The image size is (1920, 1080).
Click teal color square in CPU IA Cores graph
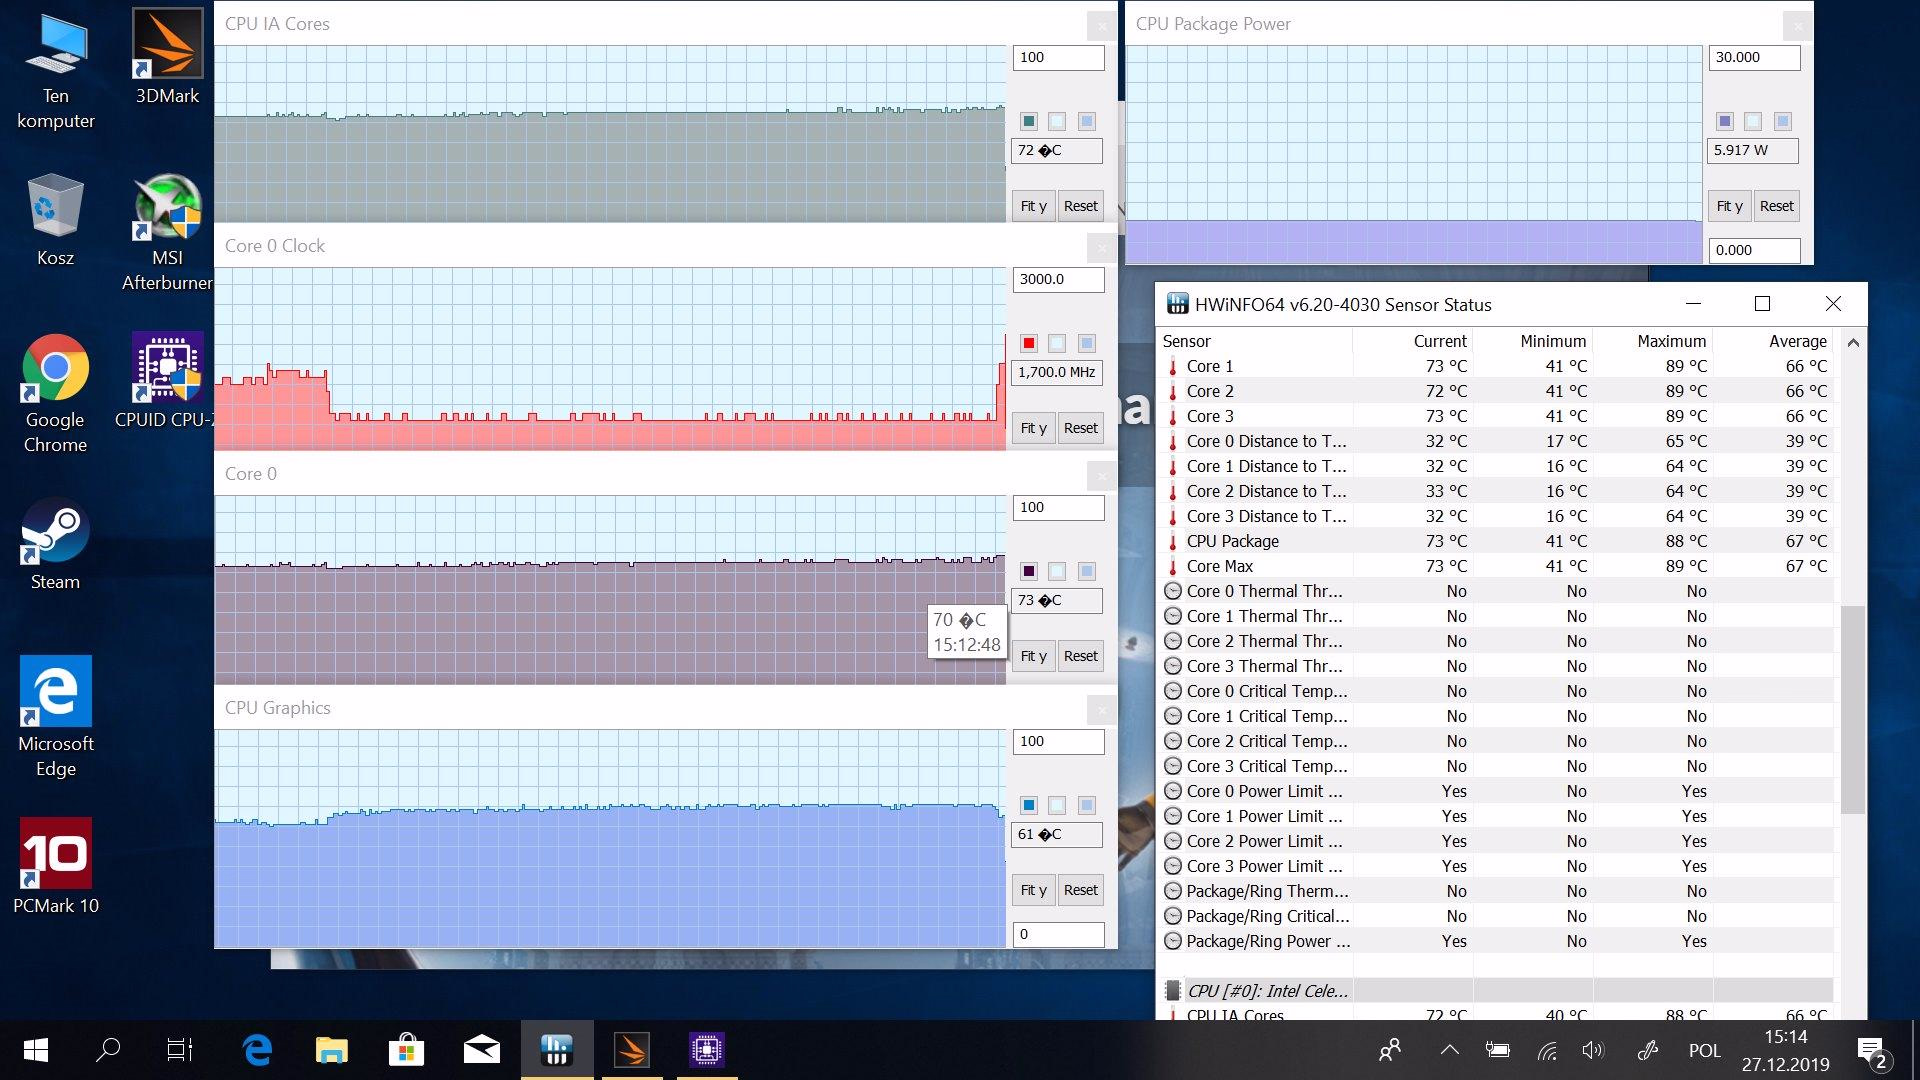click(1028, 121)
